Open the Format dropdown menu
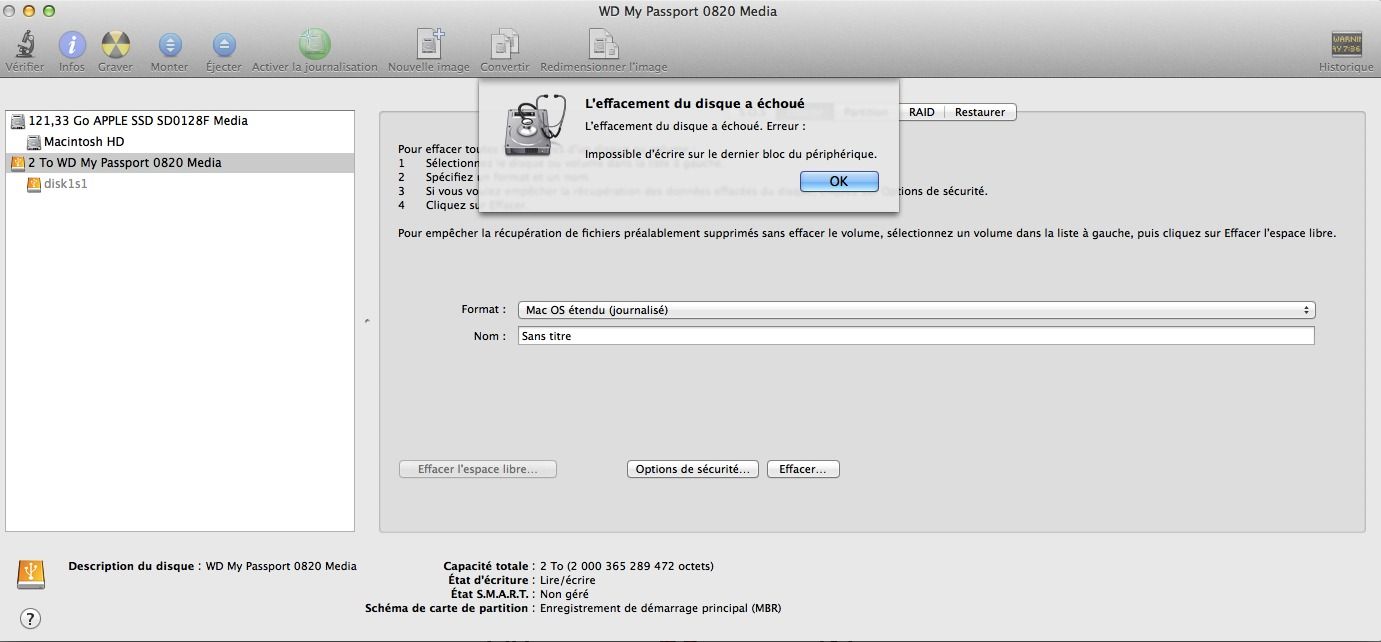The height and width of the screenshot is (642, 1381). coord(917,310)
